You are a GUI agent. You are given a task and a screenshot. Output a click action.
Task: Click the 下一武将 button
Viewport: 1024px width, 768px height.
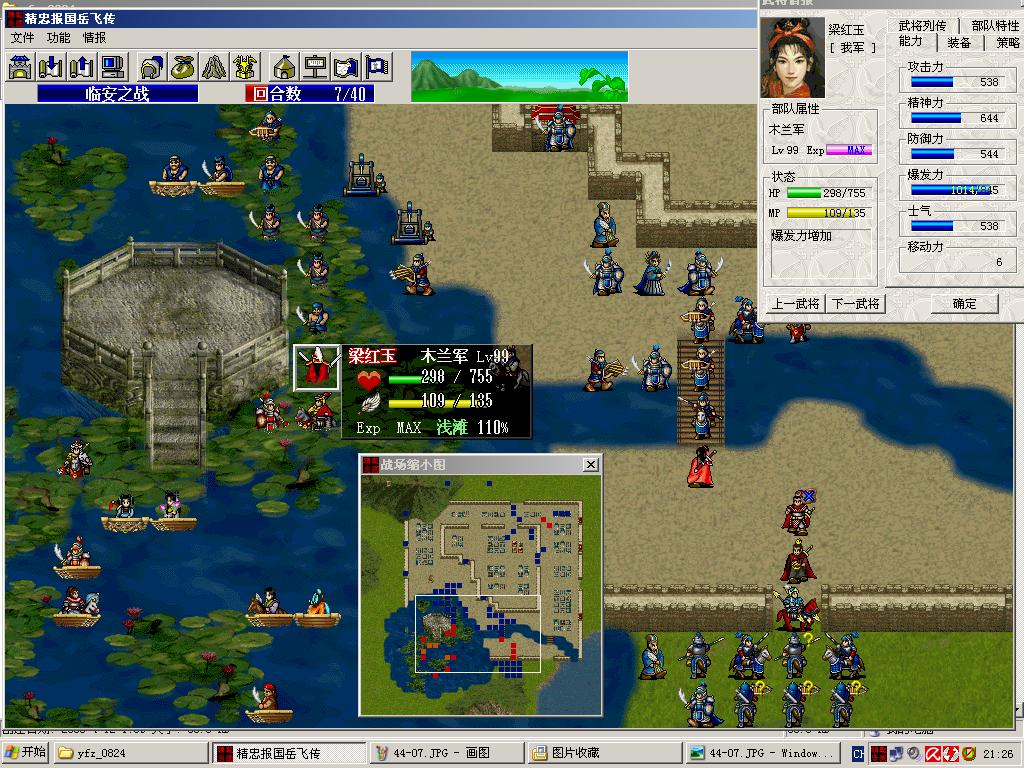point(856,304)
